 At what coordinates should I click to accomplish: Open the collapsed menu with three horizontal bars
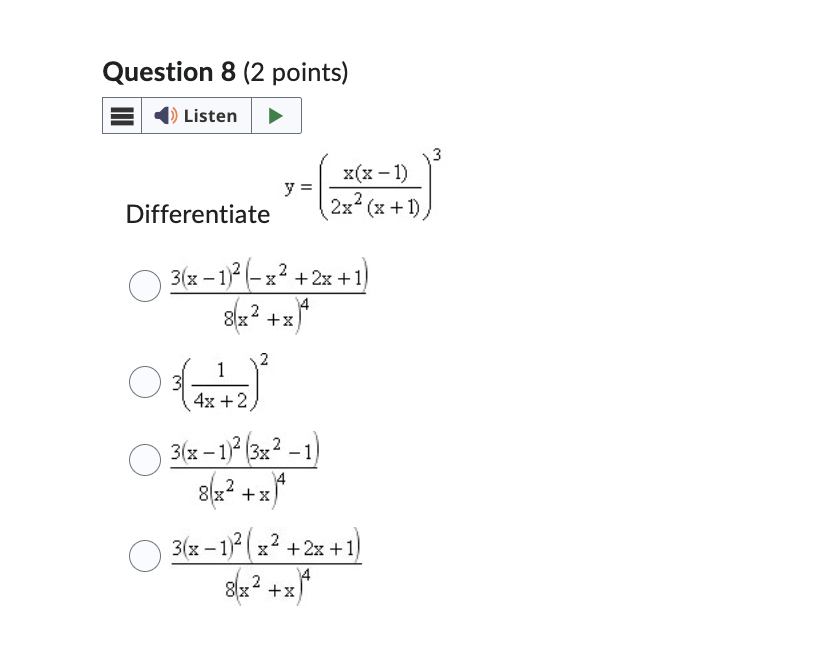121,115
